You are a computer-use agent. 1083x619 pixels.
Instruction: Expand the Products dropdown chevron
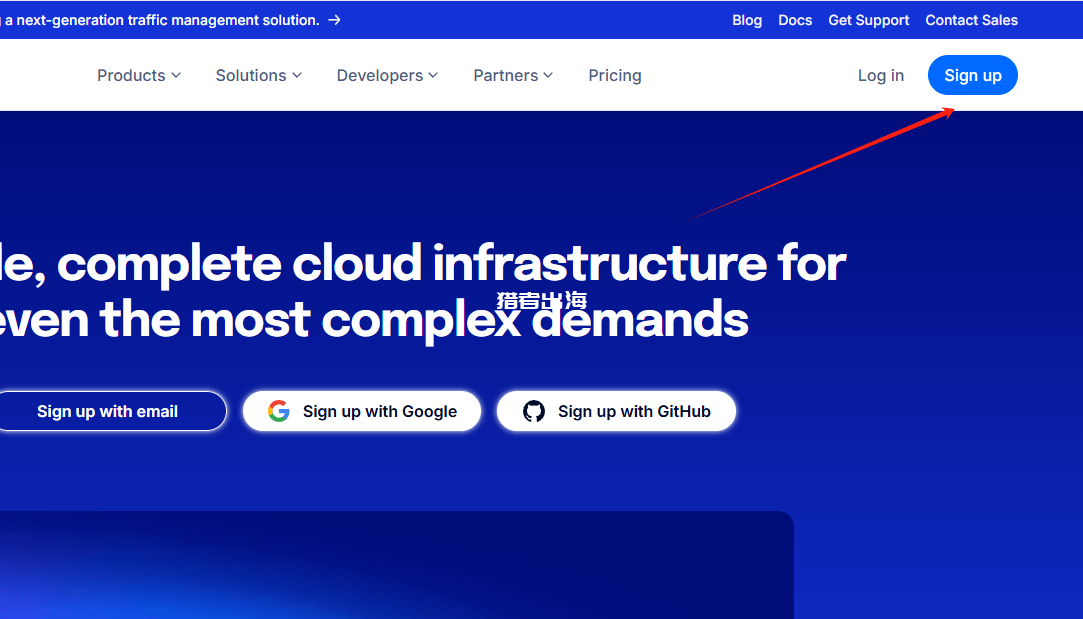pyautogui.click(x=176, y=75)
